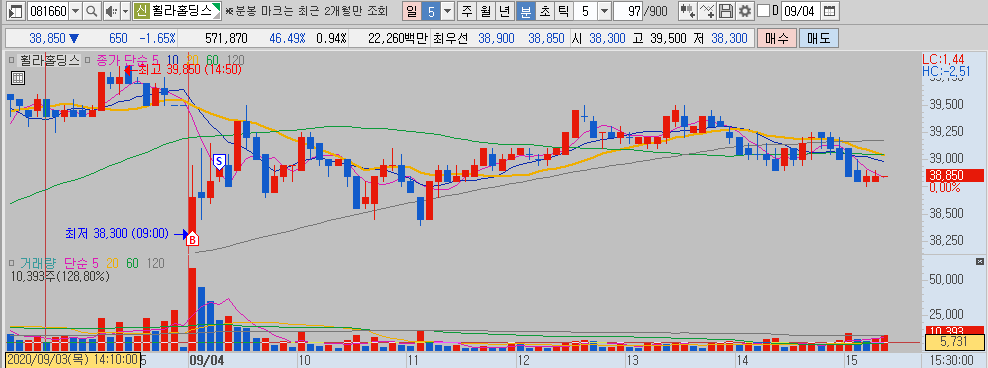The height and width of the screenshot is (368, 988).
Task: Toggle the D date checkbox
Action: tap(764, 11)
